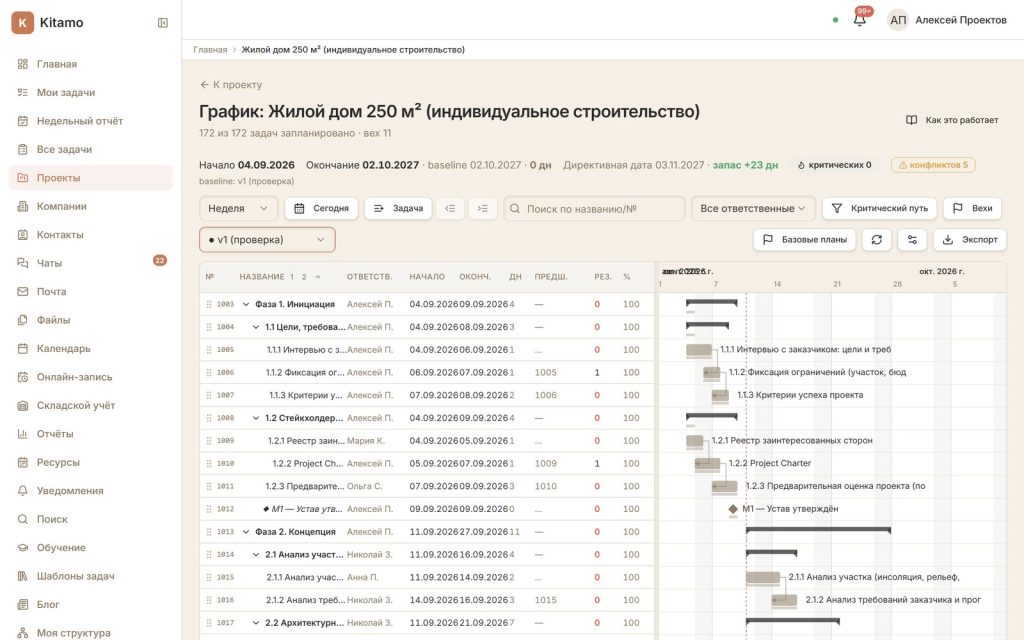The height and width of the screenshot is (640, 1024).
Task: Click the Файлы sidebar icon
Action: pos(23,320)
